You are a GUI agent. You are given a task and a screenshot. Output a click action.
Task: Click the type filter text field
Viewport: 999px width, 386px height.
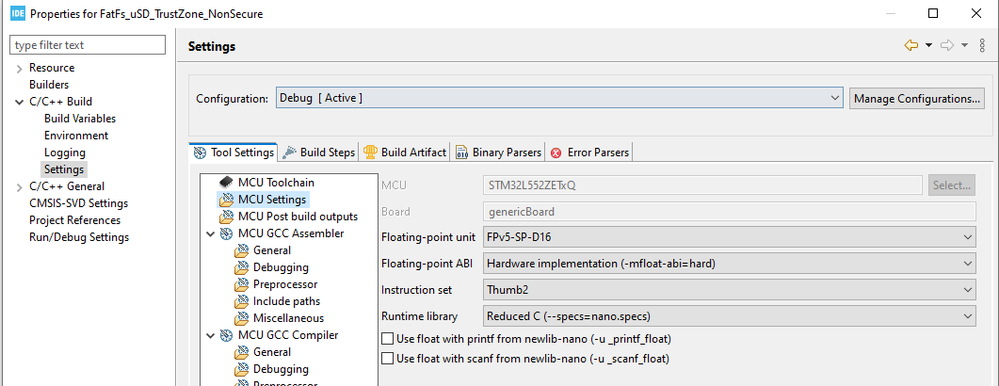point(88,45)
